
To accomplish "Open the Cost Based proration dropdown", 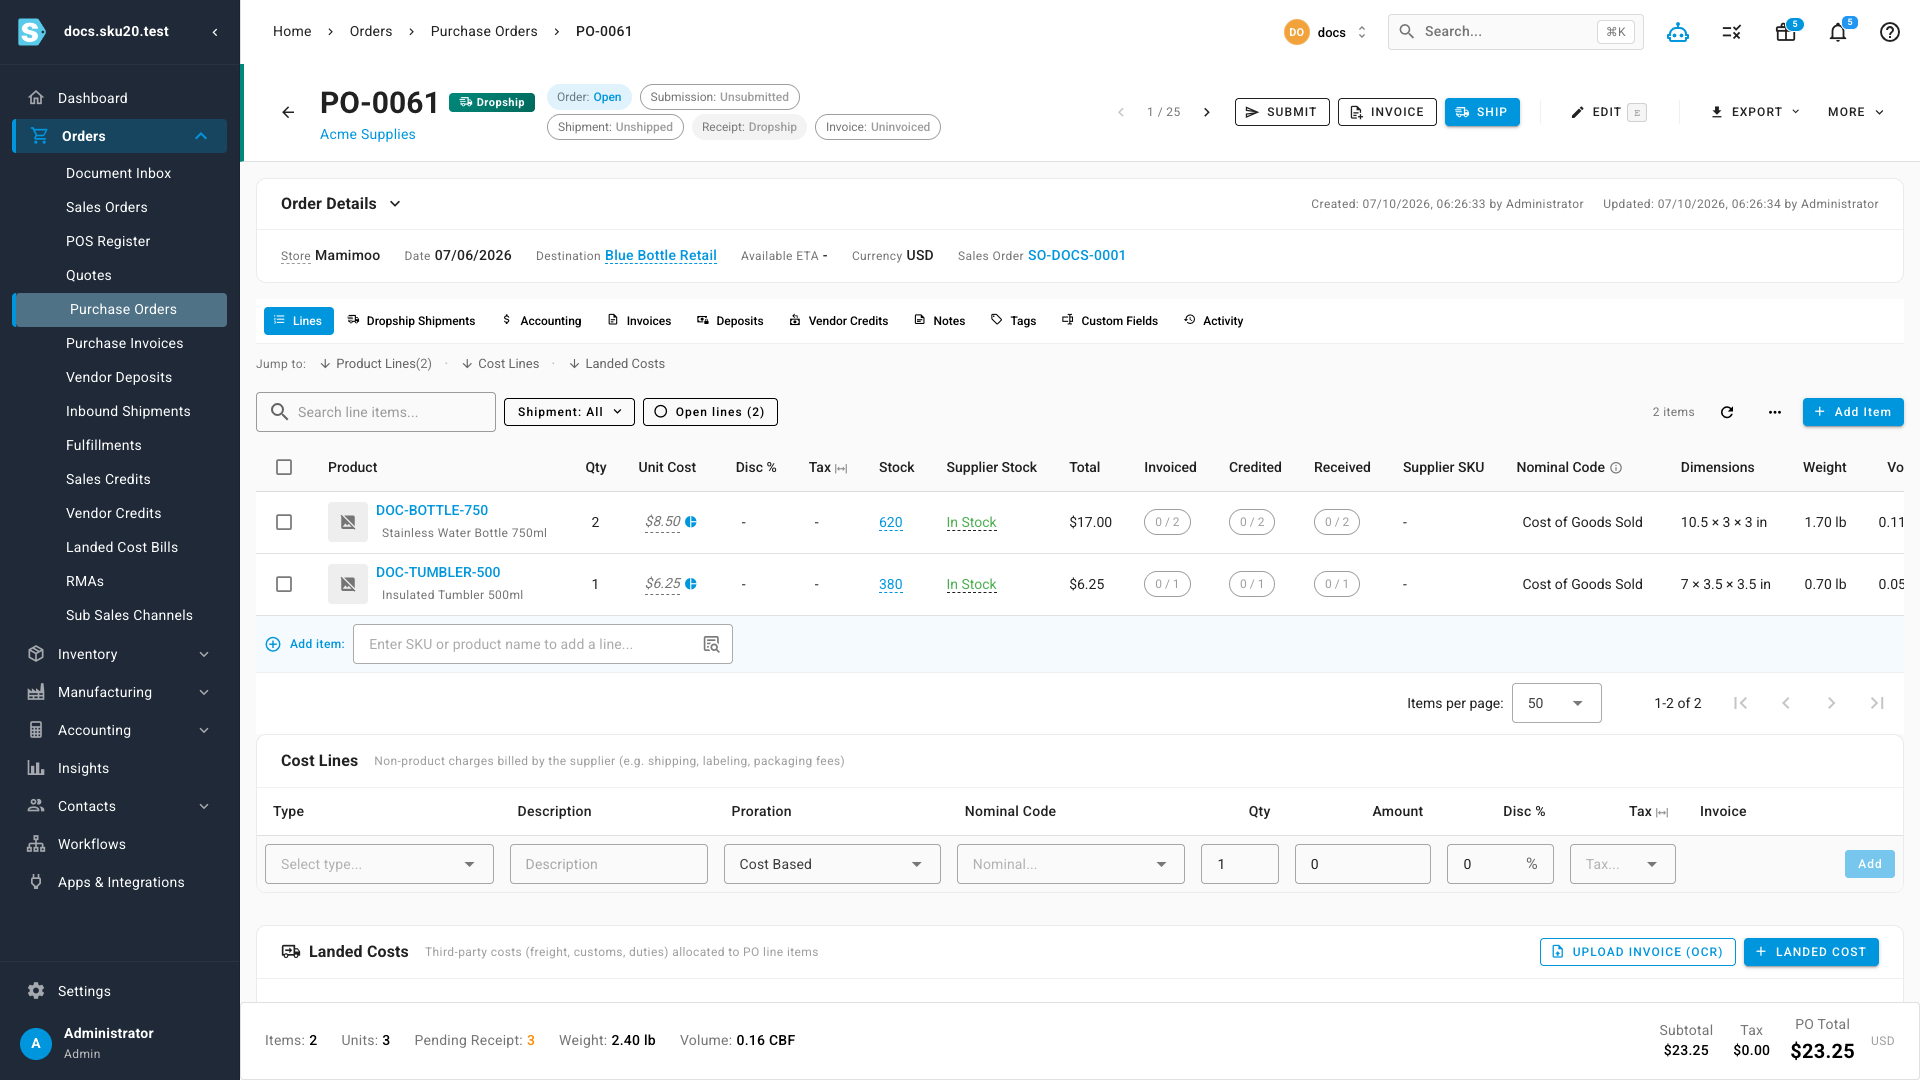I will click(832, 864).
